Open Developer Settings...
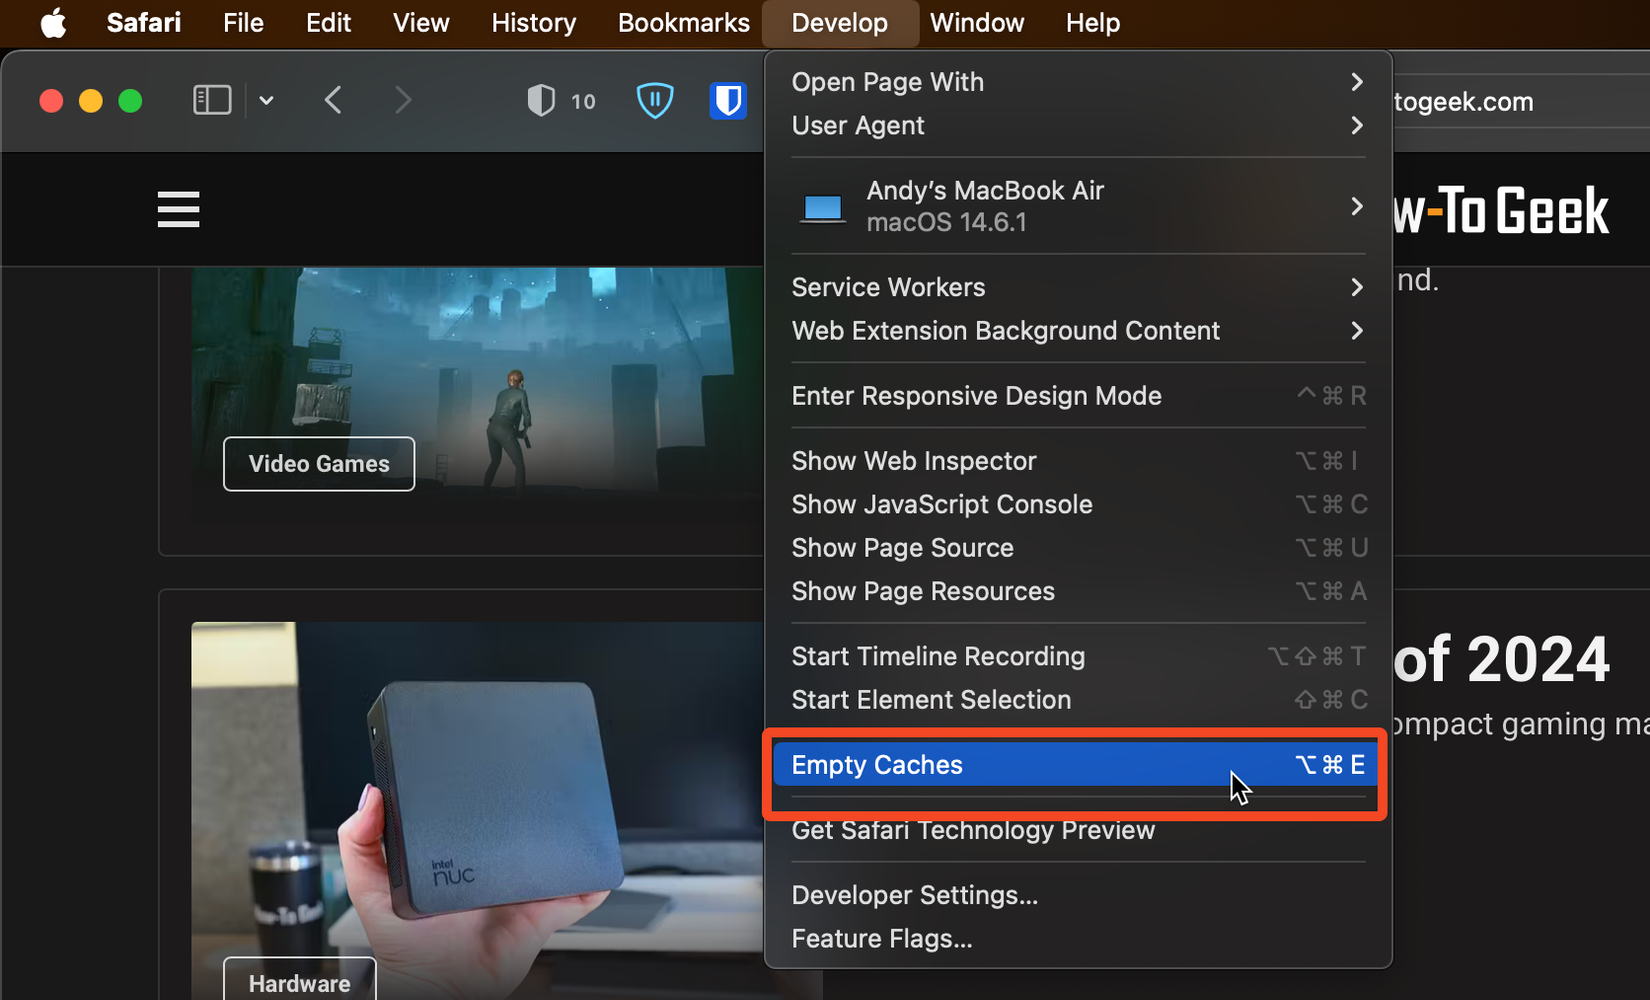The width and height of the screenshot is (1650, 1000). click(x=1078, y=895)
